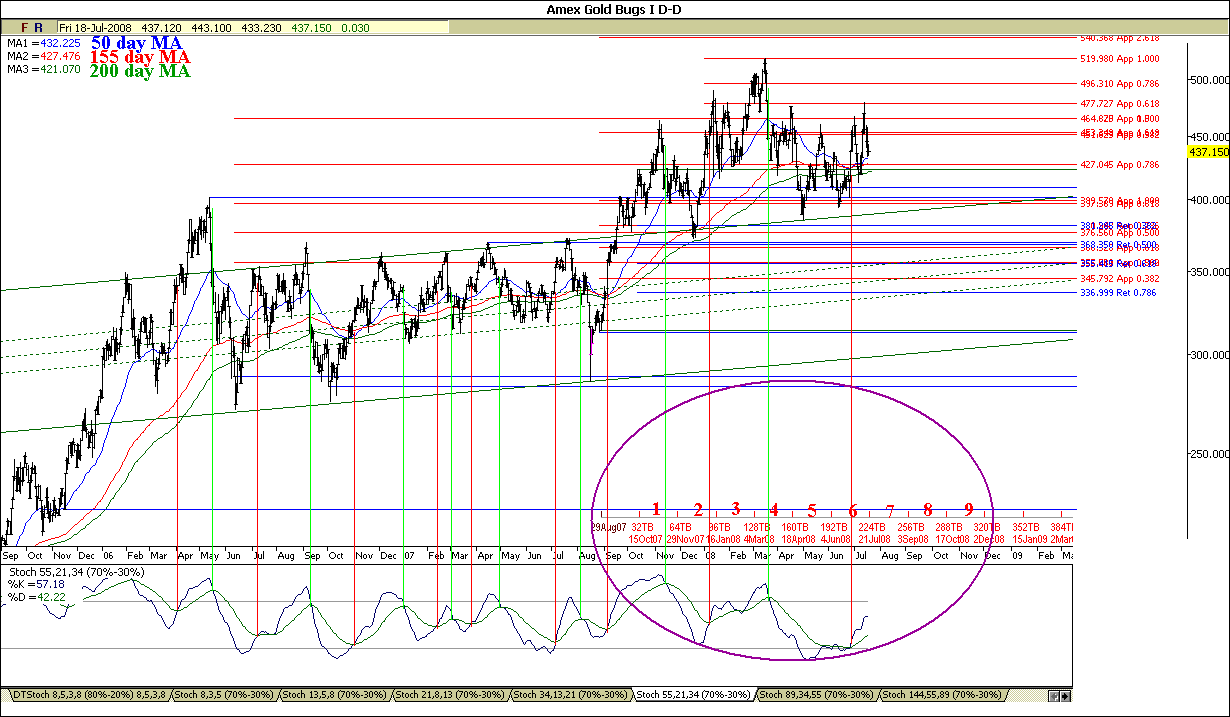
Task: Select the Stoch 55,21,34 (70%-30%) tab
Action: tap(695, 694)
